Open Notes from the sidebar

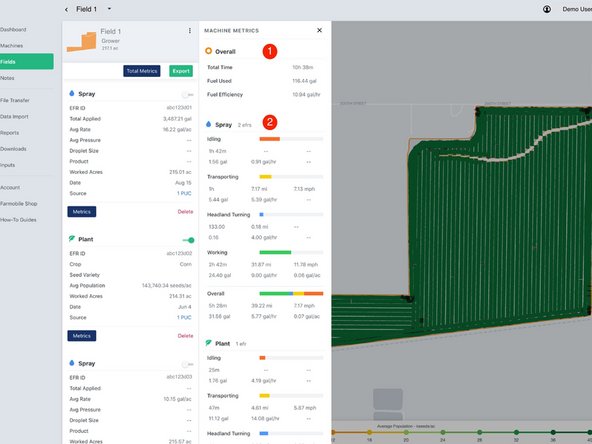(x=7, y=78)
